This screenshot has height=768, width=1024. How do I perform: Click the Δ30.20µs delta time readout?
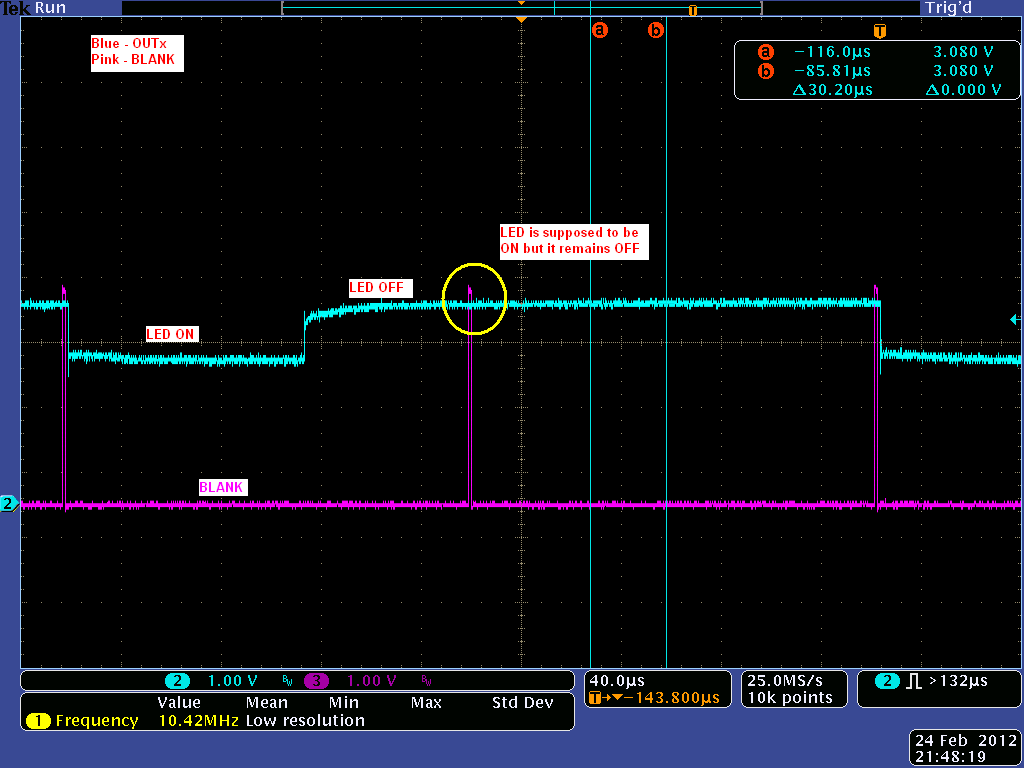point(833,89)
